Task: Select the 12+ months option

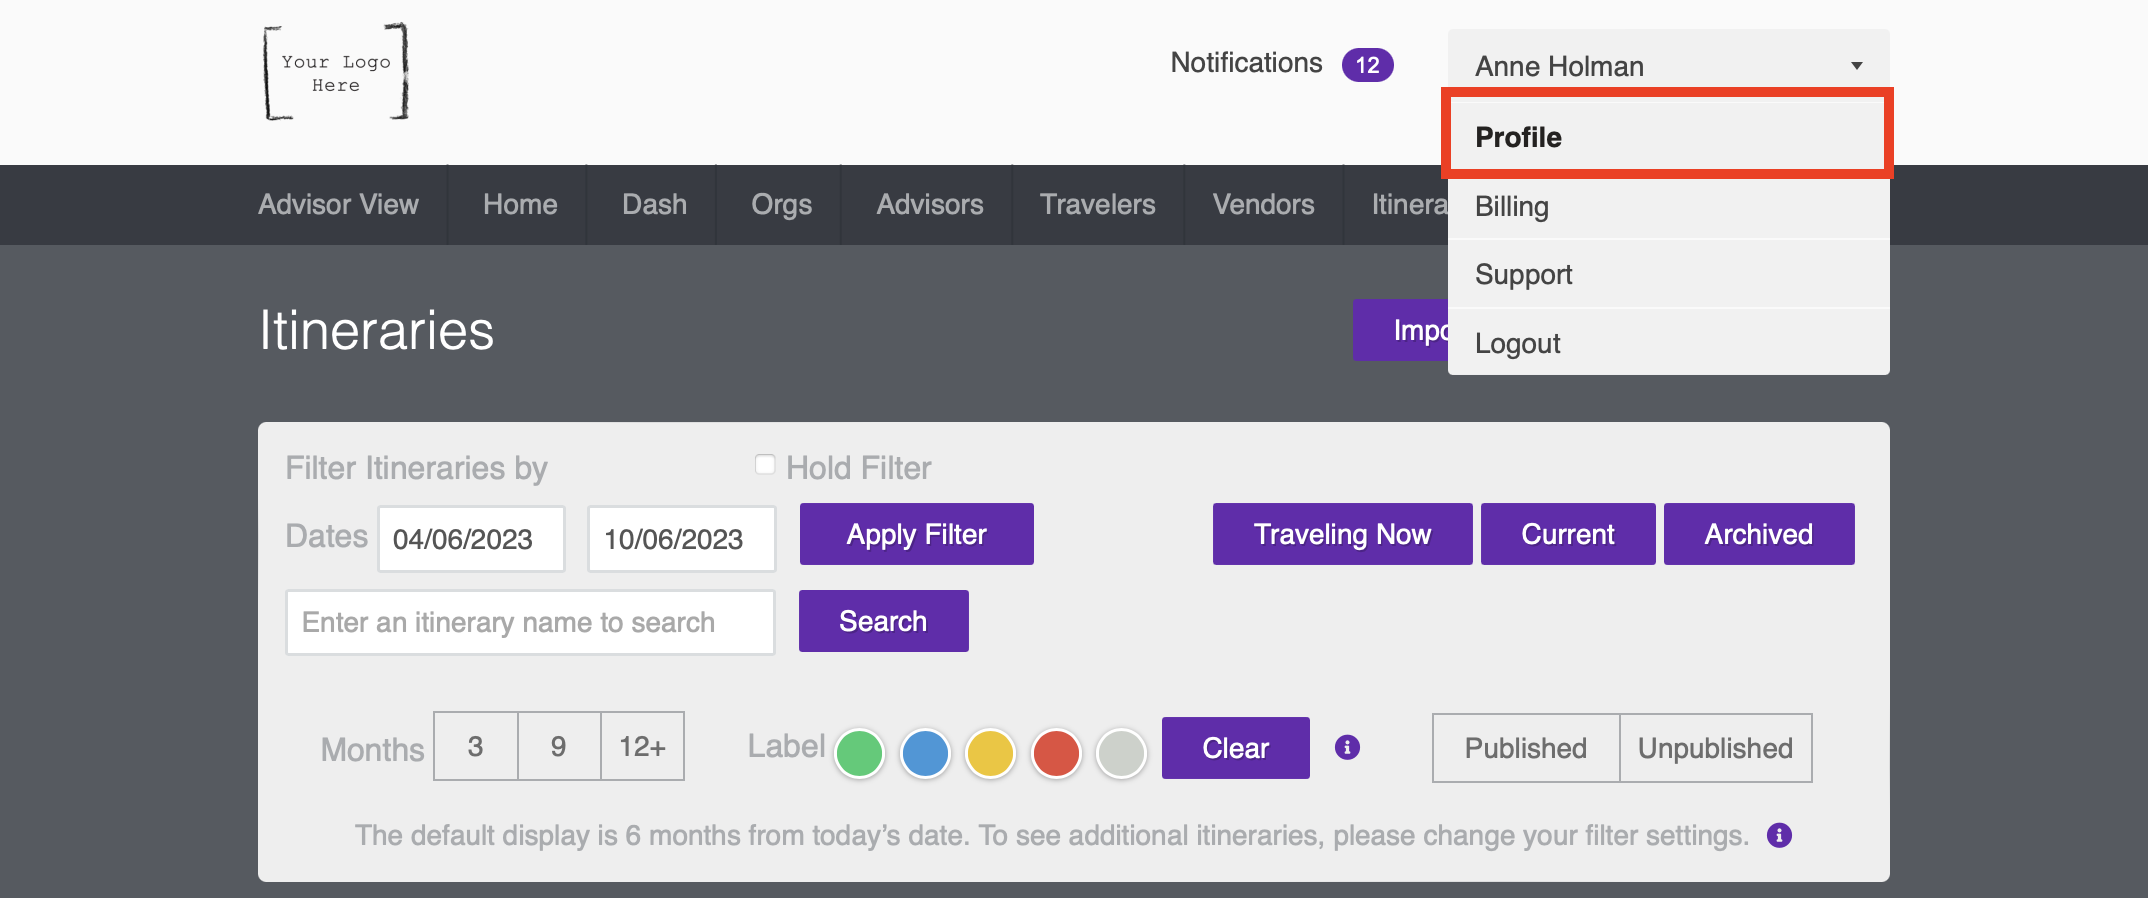Action: point(642,746)
